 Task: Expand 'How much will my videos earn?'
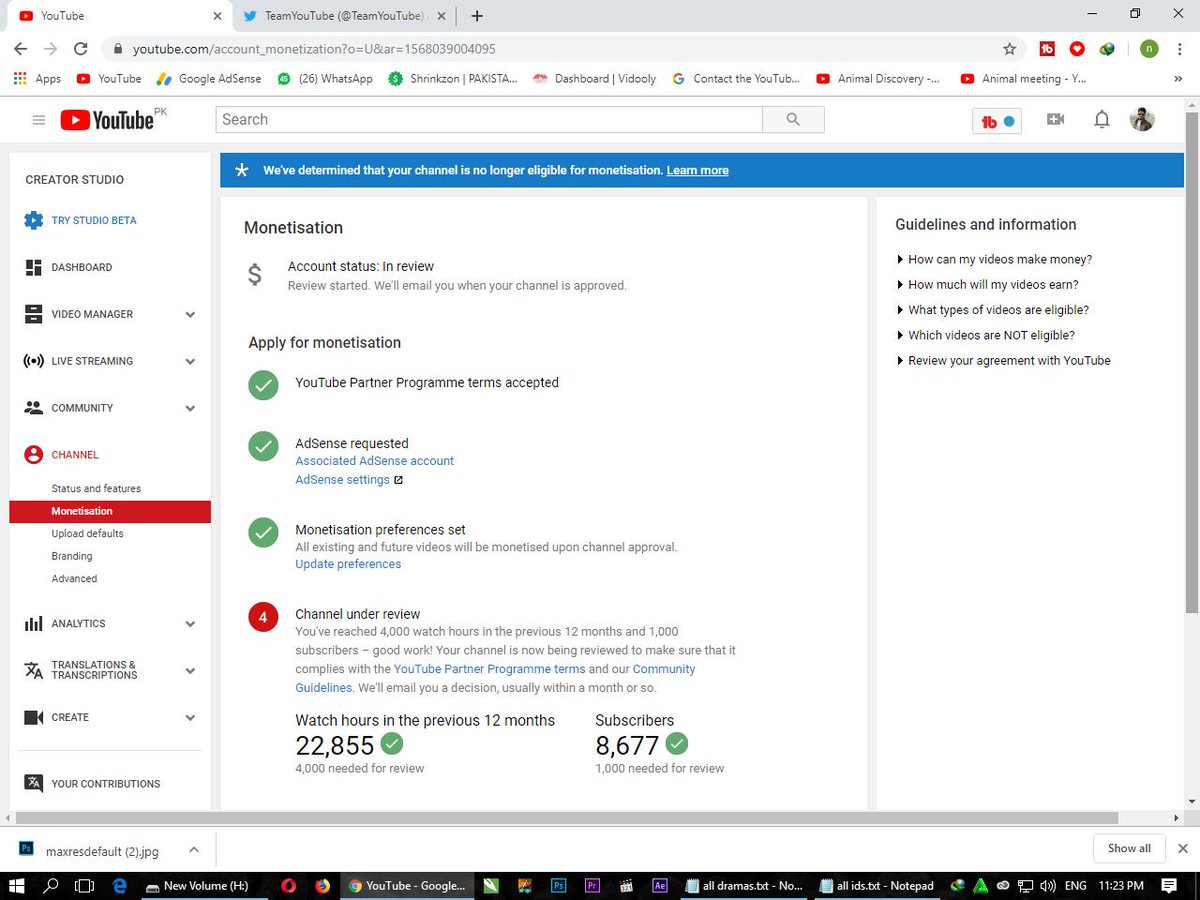click(x=988, y=285)
